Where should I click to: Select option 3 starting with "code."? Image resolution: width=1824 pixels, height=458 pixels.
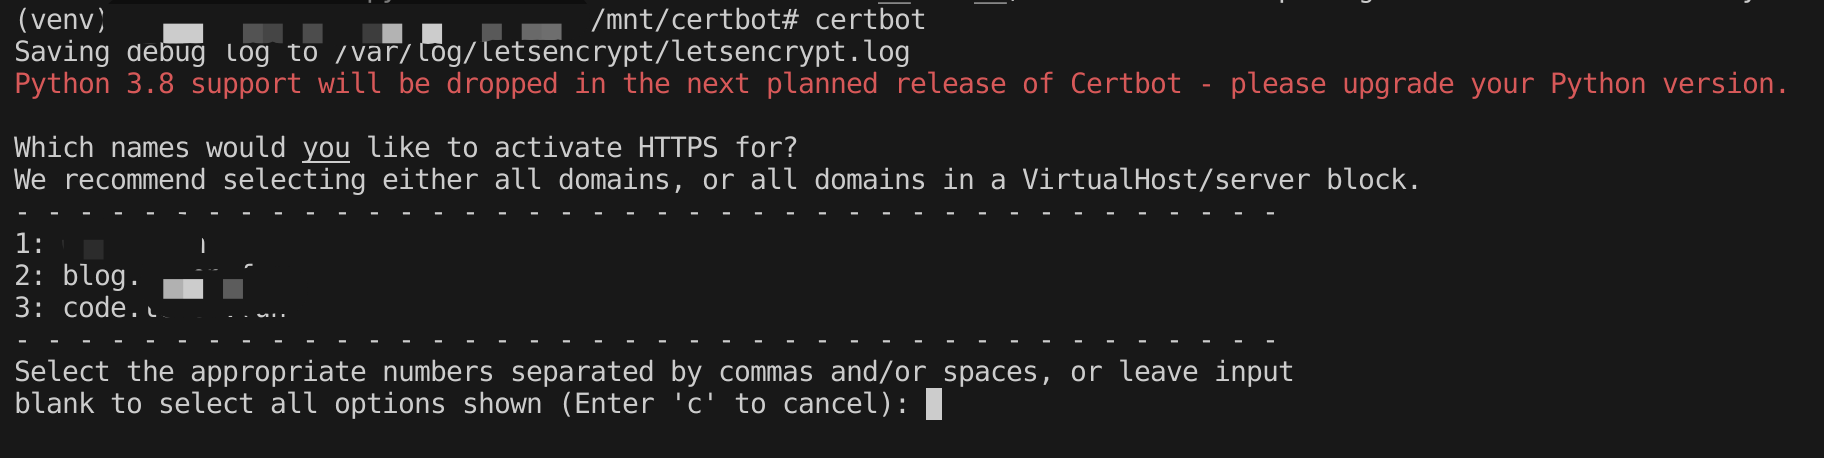coord(95,308)
